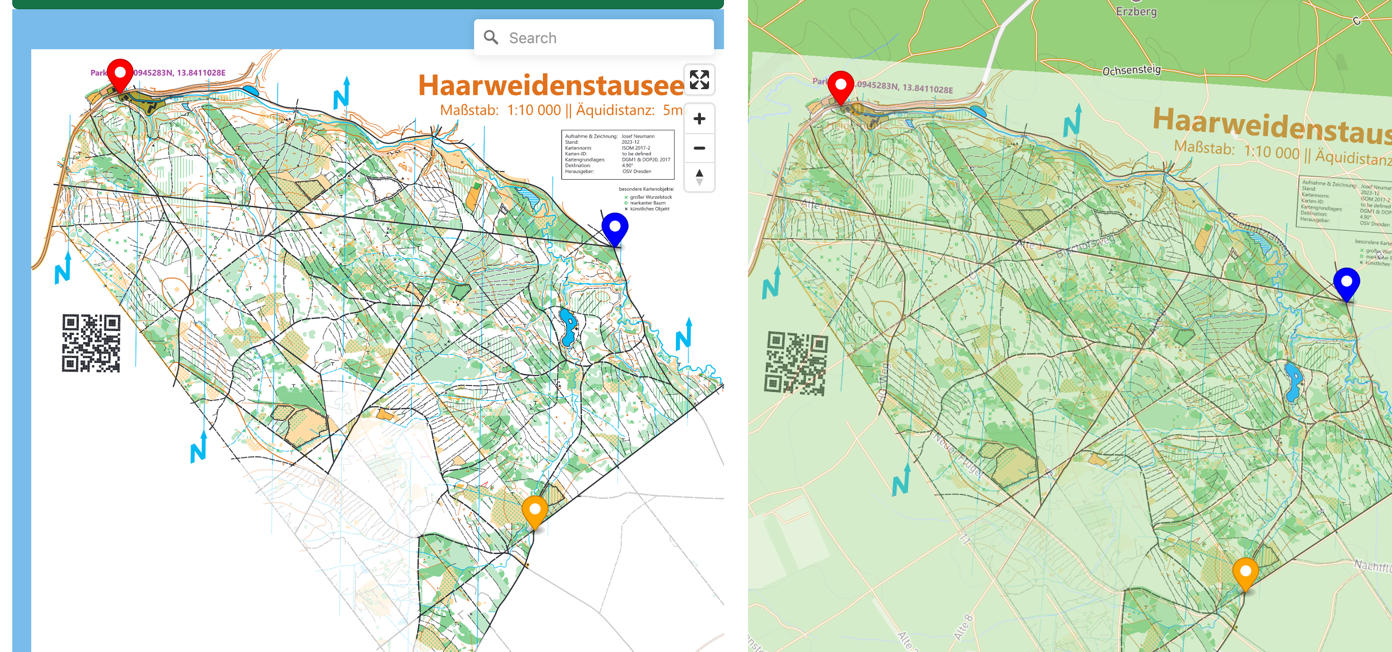Zoom out using the minus button
Screen dimensions: 1392x652
click(699, 148)
